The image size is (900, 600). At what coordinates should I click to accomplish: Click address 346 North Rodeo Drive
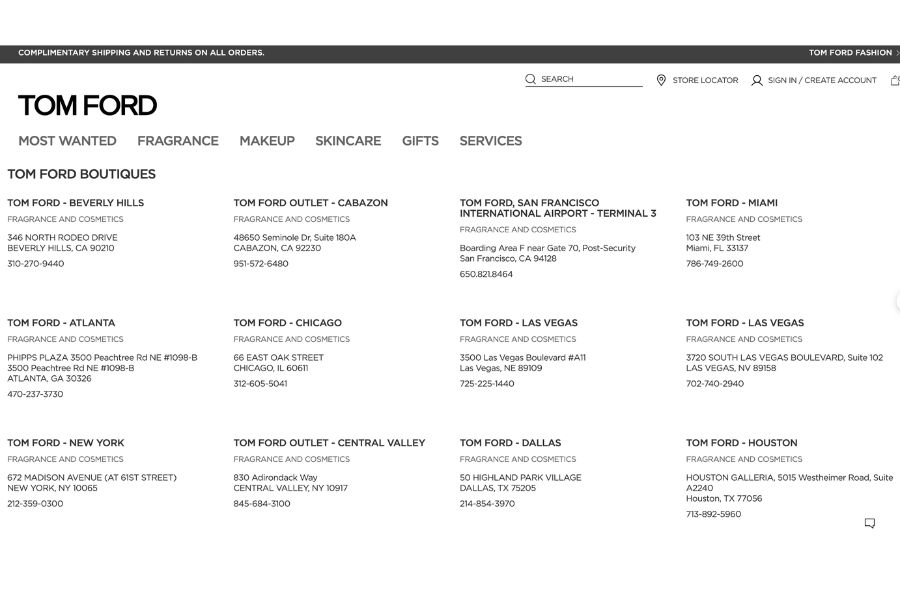point(63,238)
